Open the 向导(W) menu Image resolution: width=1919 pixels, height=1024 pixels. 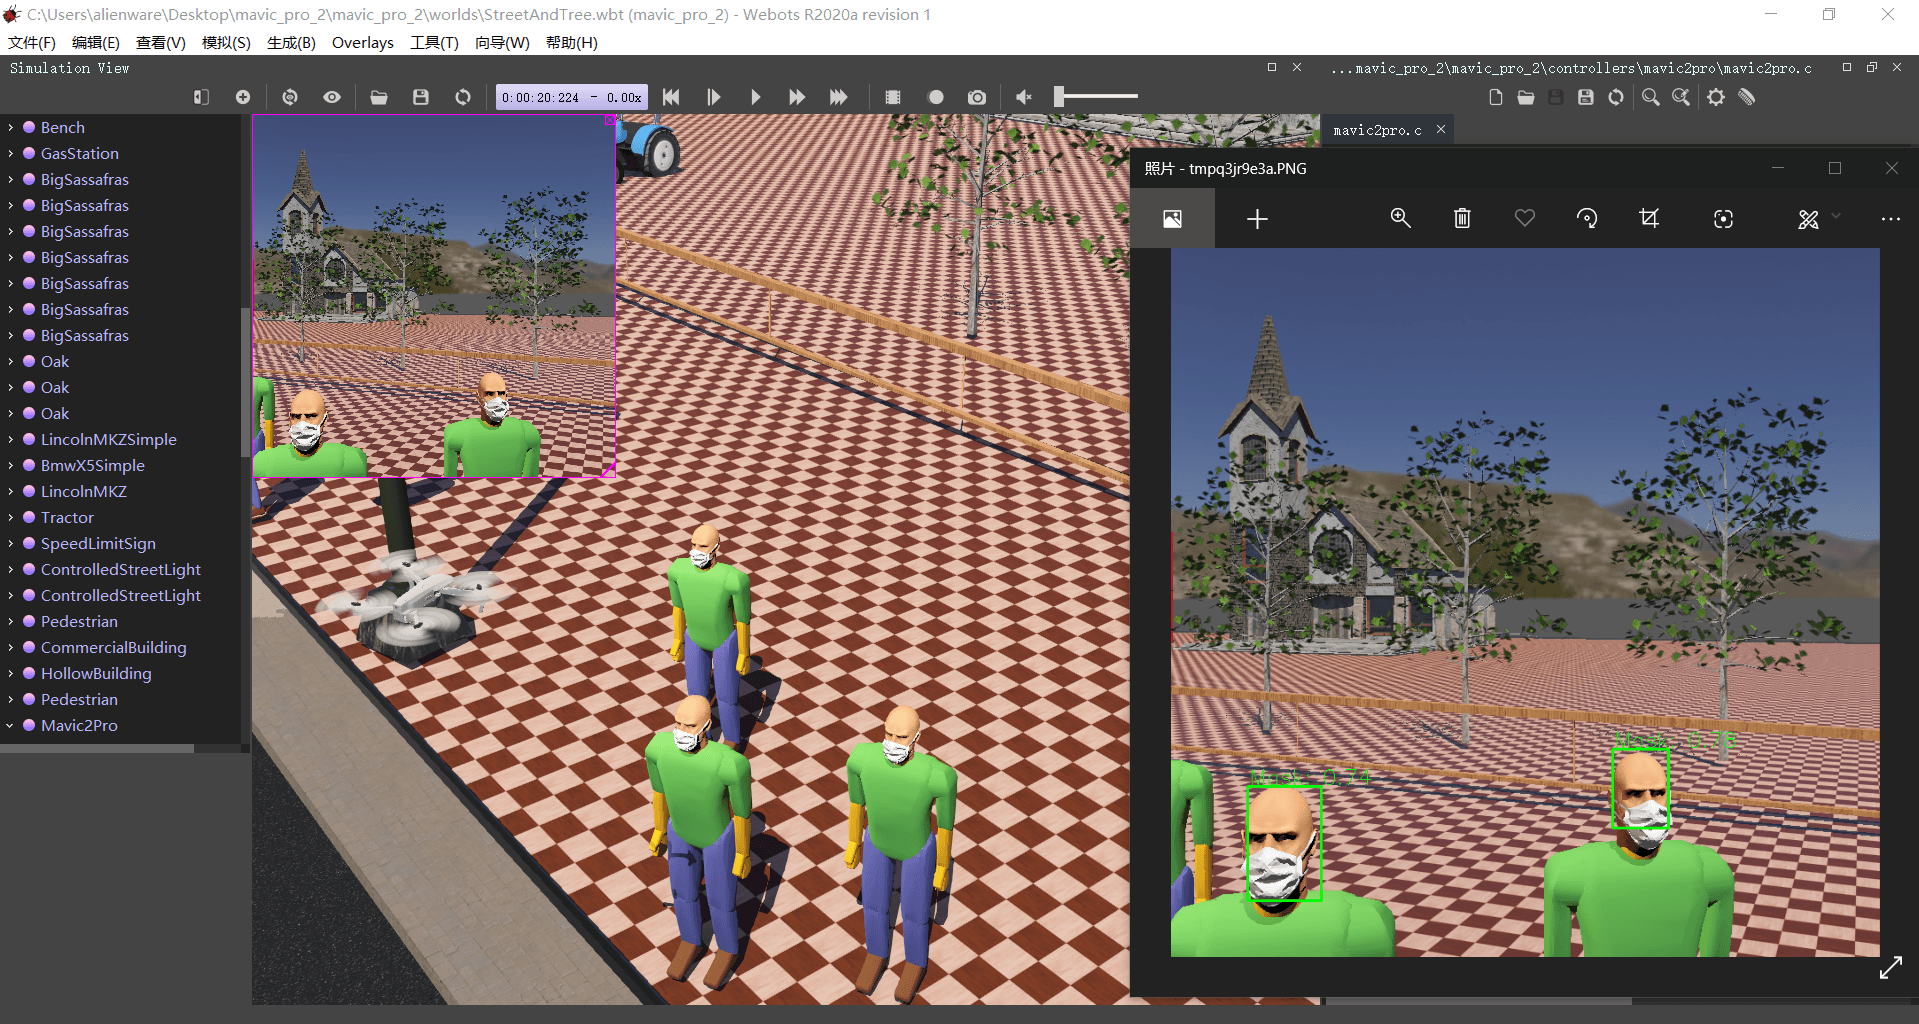502,42
